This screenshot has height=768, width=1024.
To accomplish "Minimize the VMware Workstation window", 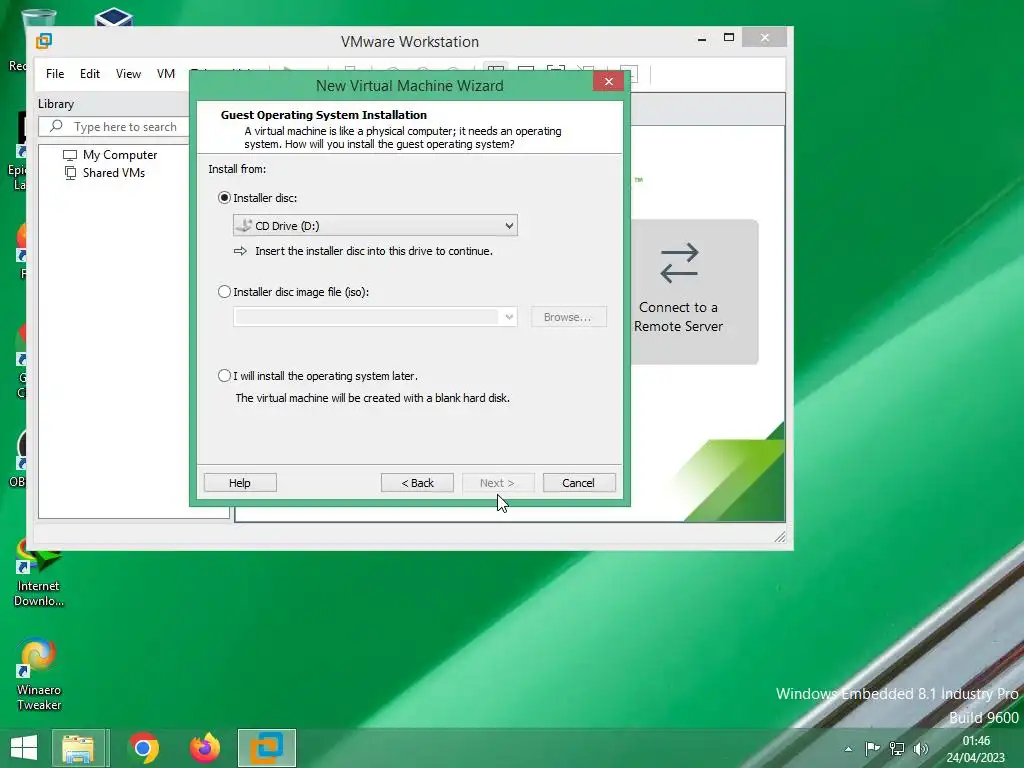I will pos(702,39).
